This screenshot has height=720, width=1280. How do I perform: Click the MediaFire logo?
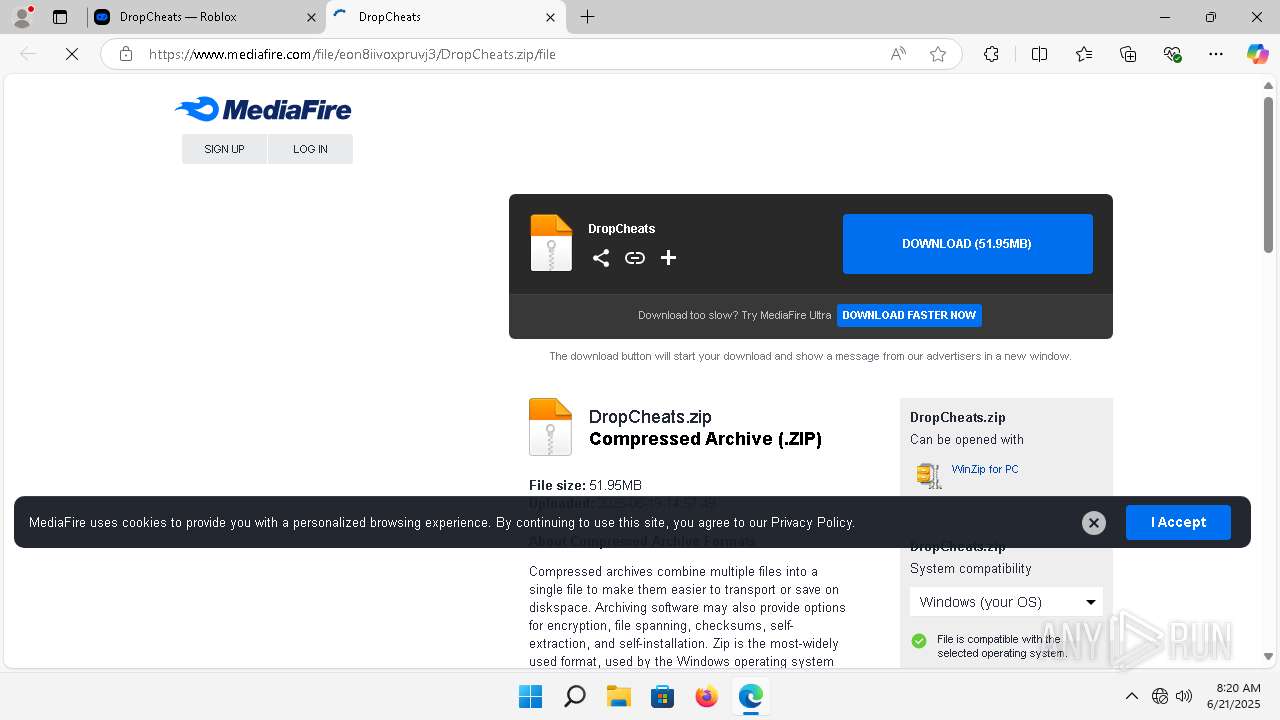pos(263,109)
